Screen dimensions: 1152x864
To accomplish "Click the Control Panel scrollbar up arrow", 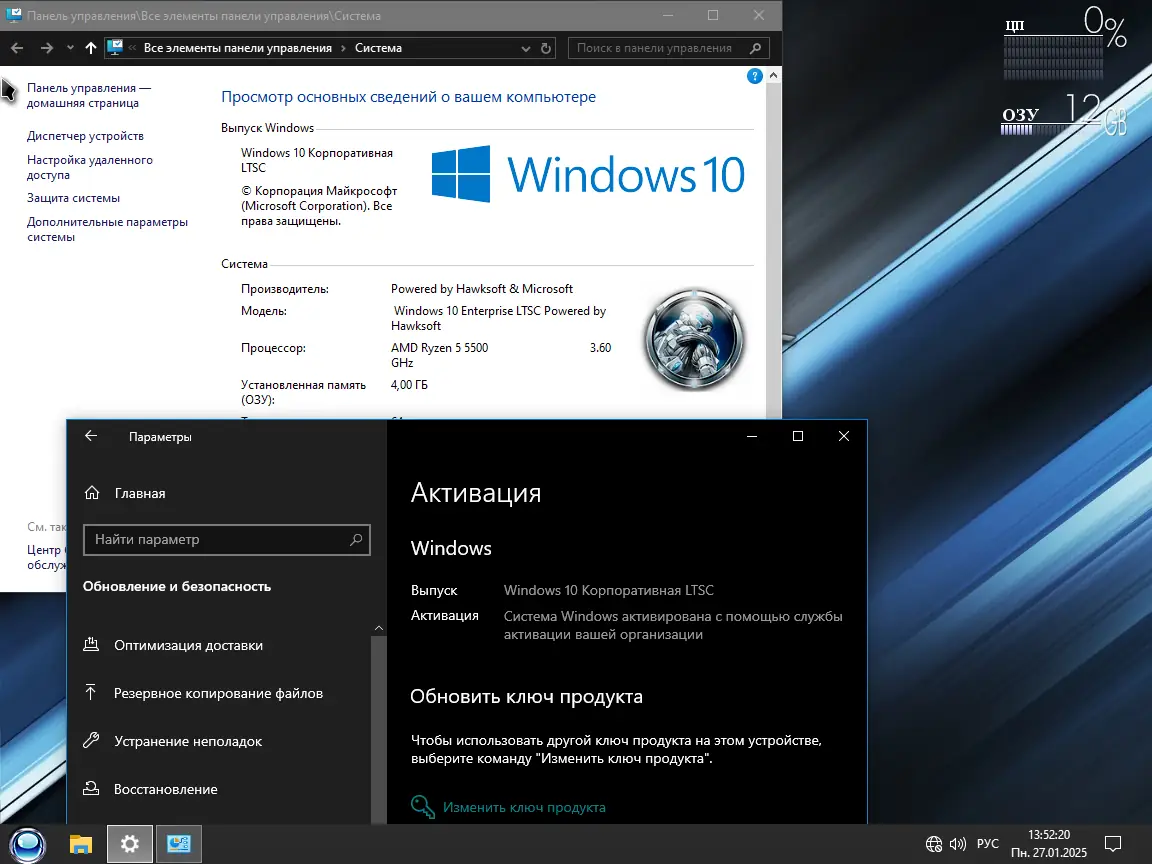I will 773,75.
